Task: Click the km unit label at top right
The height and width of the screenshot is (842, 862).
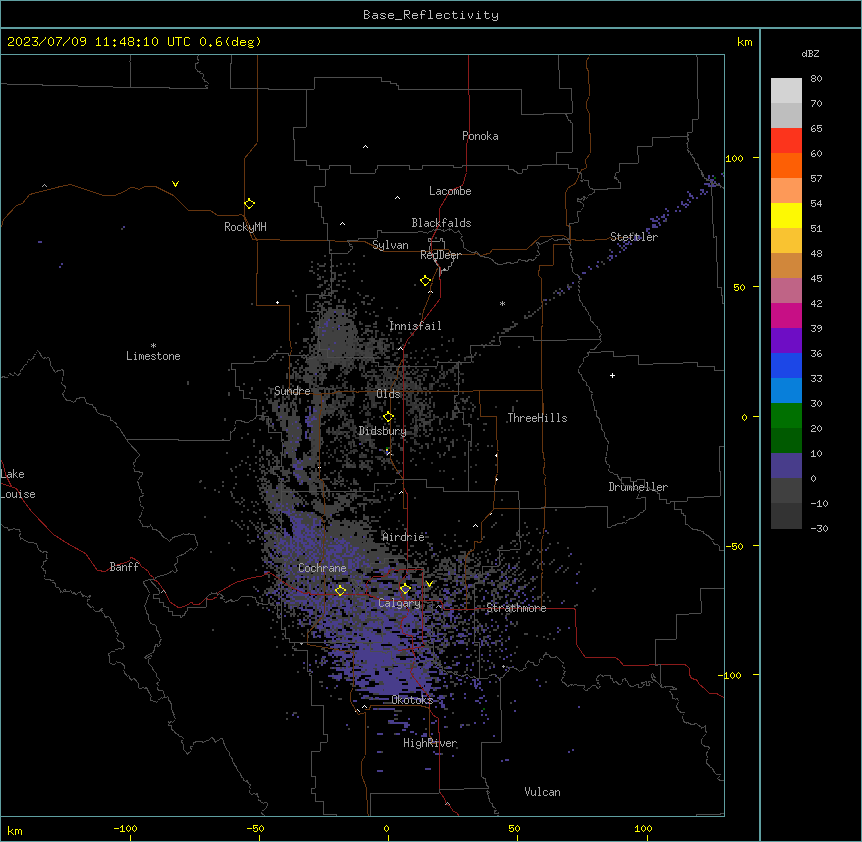Action: [x=744, y=42]
